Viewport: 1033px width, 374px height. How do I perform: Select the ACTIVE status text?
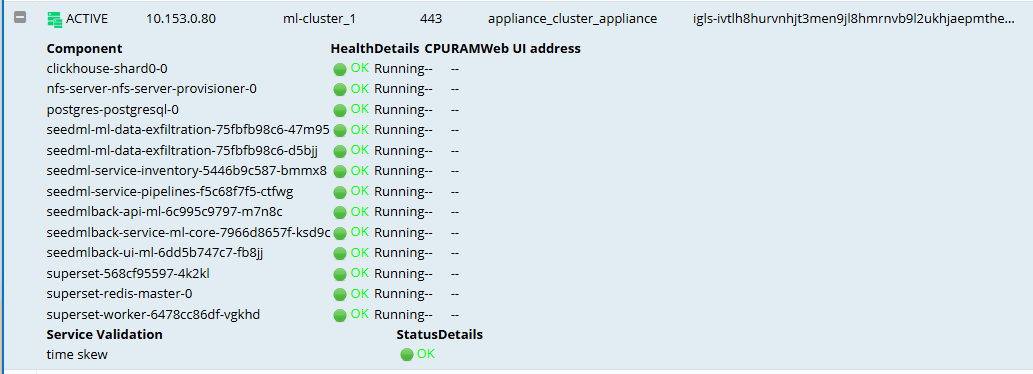(x=87, y=19)
